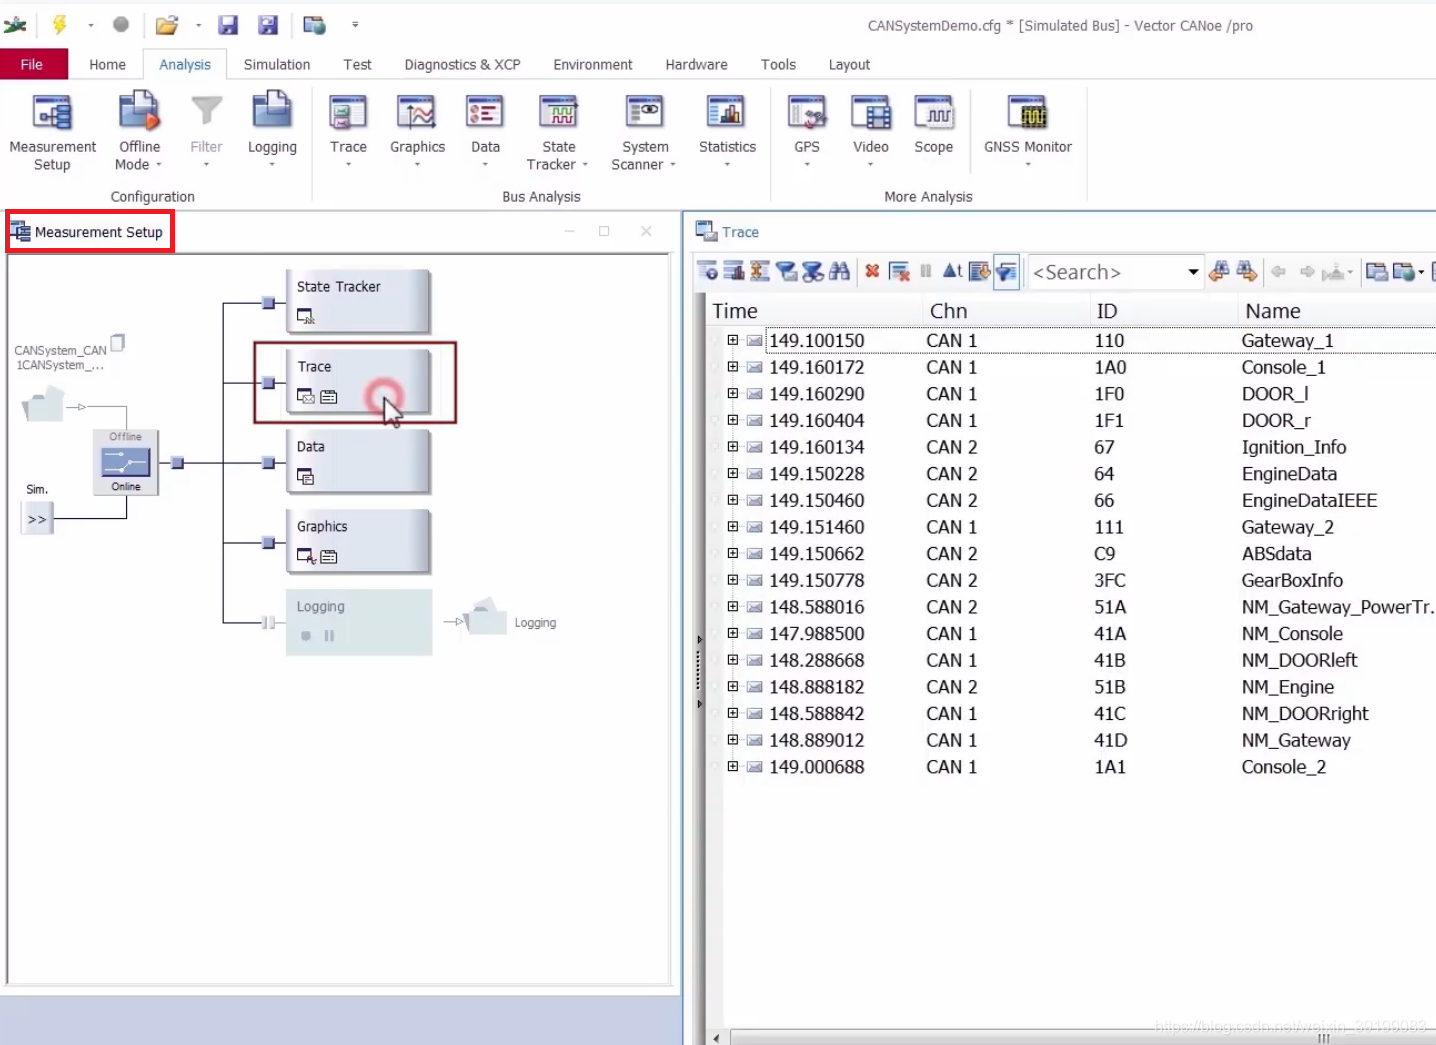Toggle the break point before Logging block

[x=268, y=623]
